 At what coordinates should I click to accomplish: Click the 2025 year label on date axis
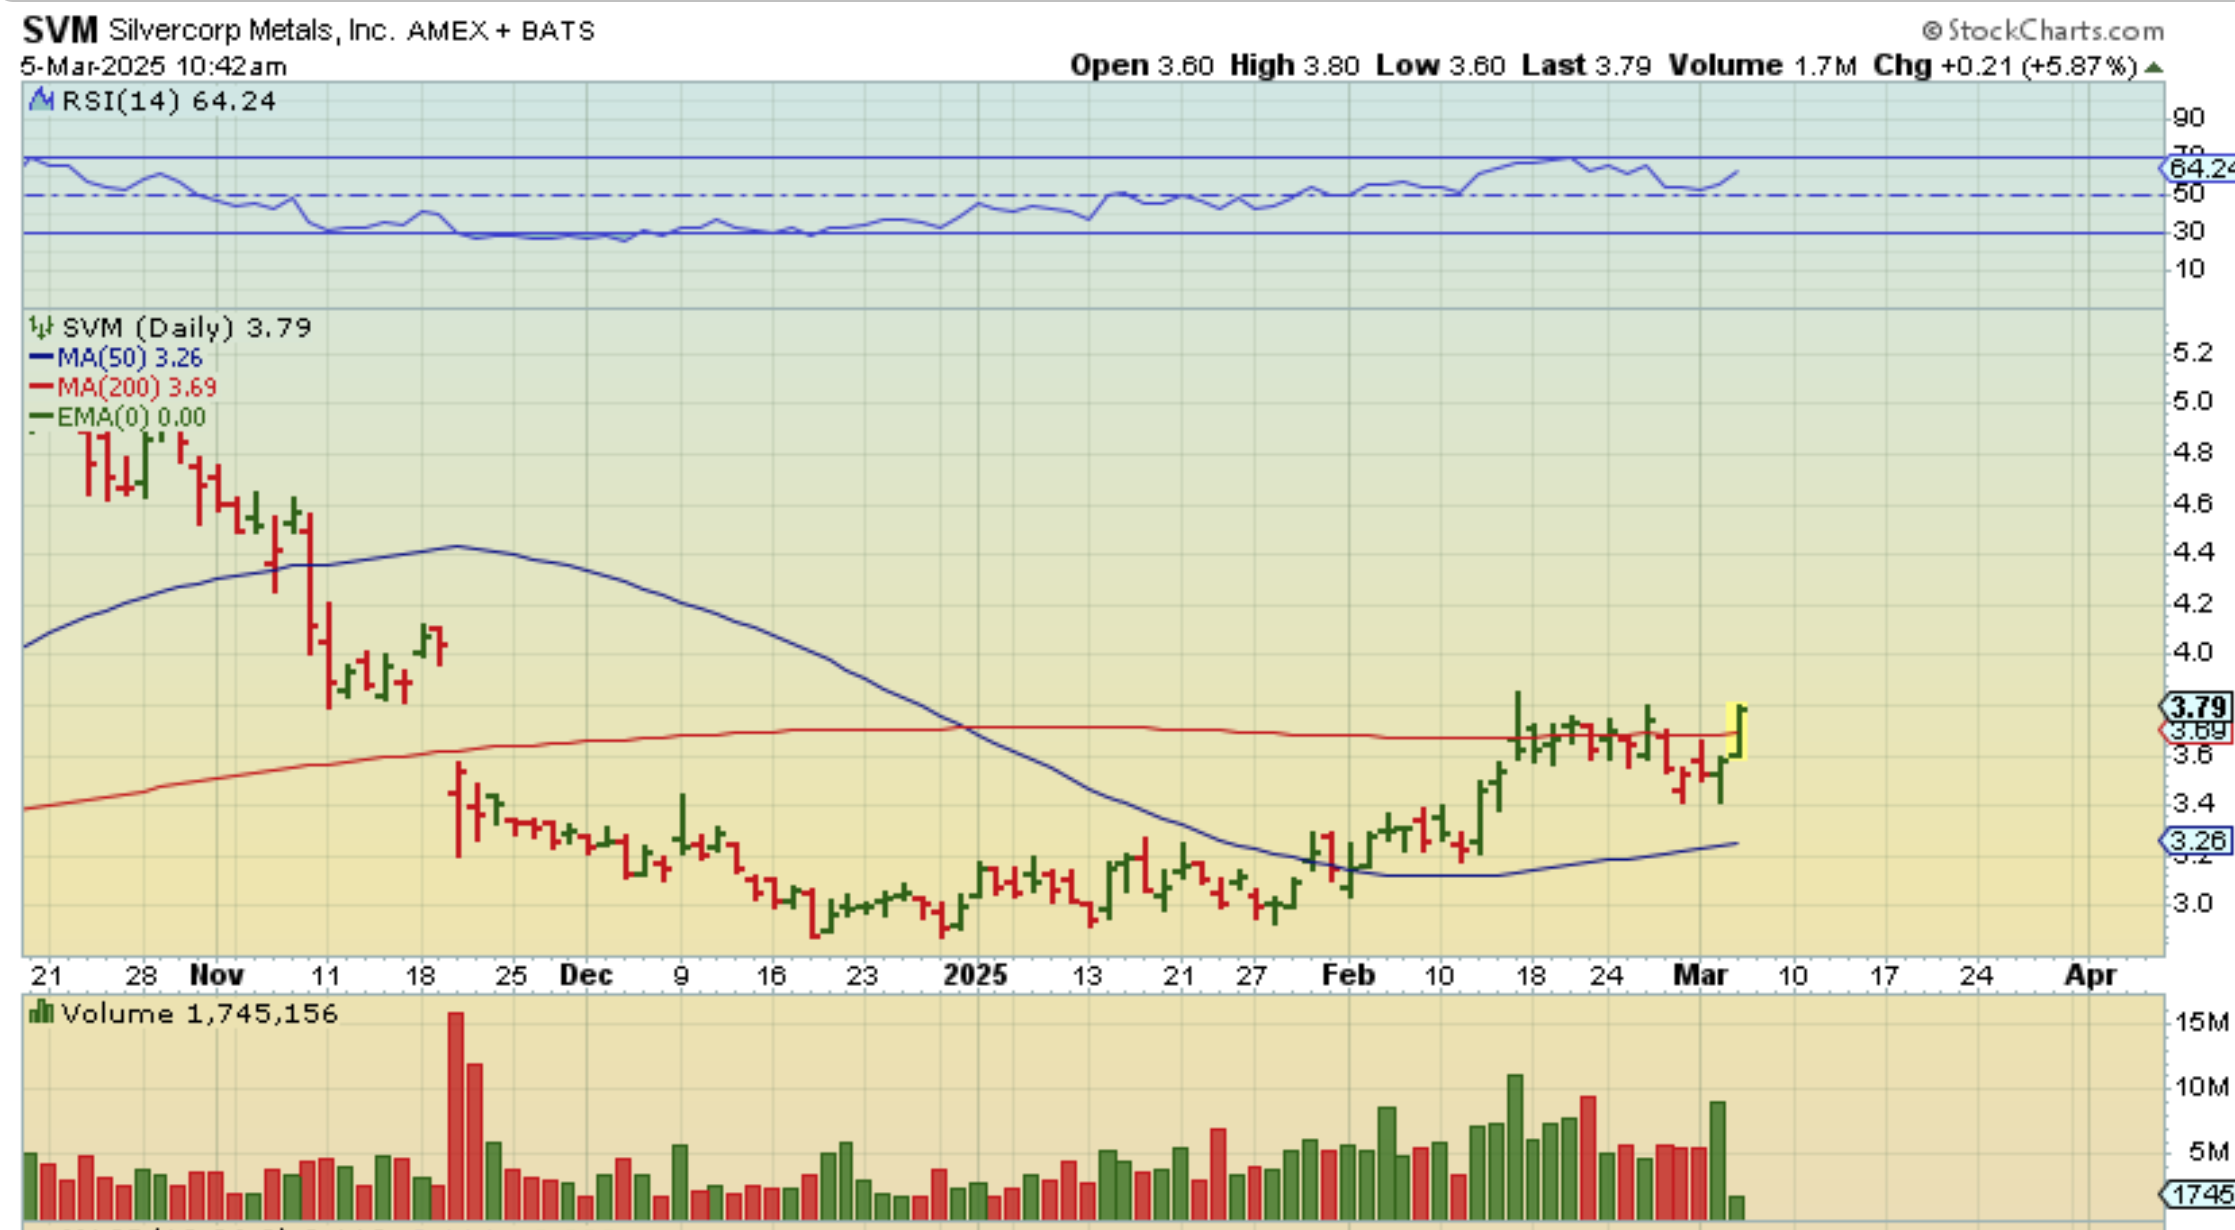[x=975, y=975]
